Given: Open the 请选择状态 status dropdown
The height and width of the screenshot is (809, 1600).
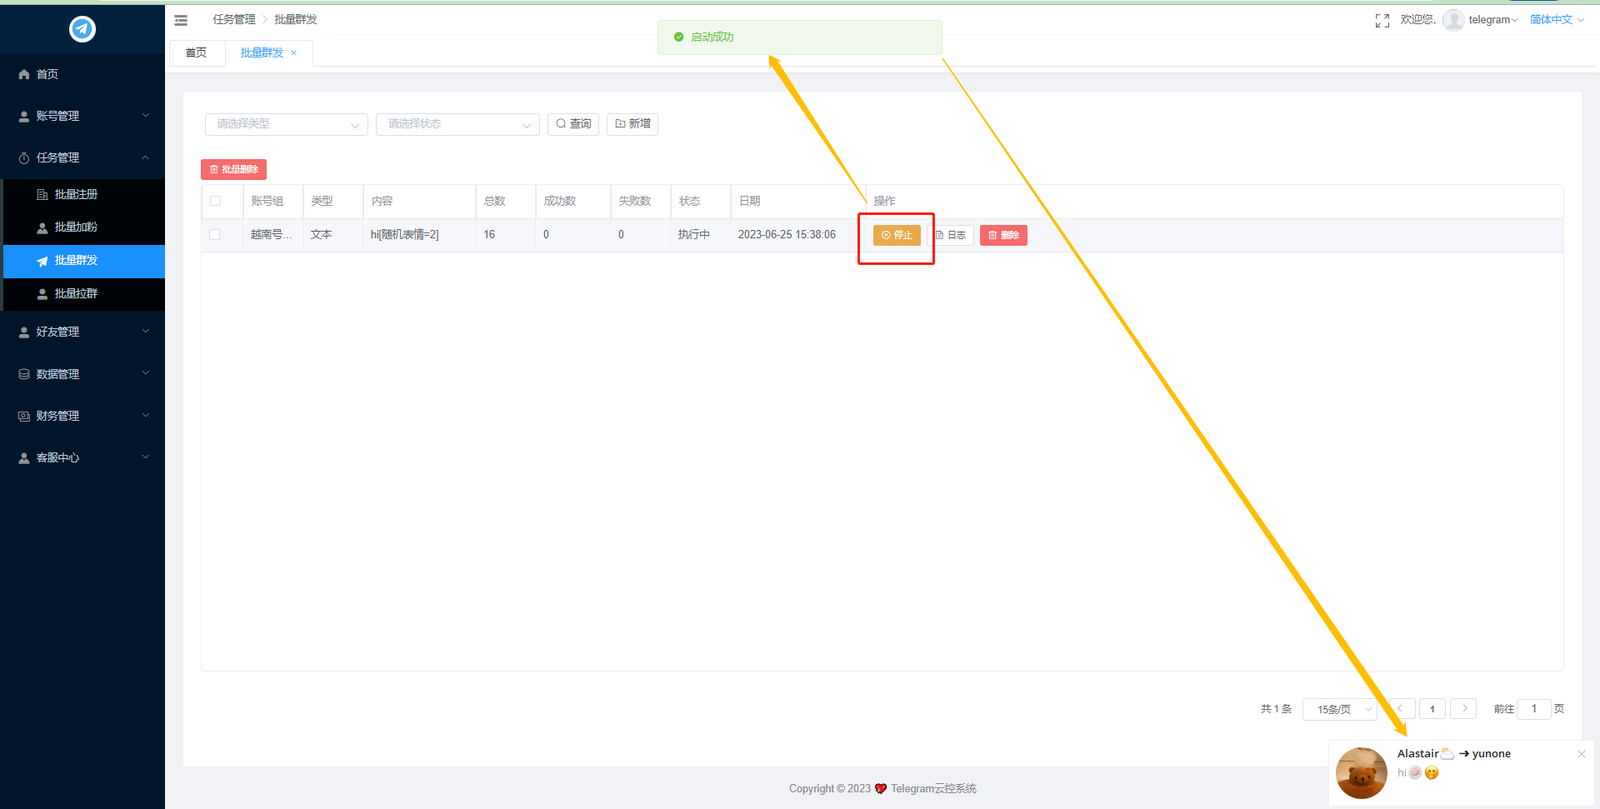Looking at the screenshot, I should (457, 124).
